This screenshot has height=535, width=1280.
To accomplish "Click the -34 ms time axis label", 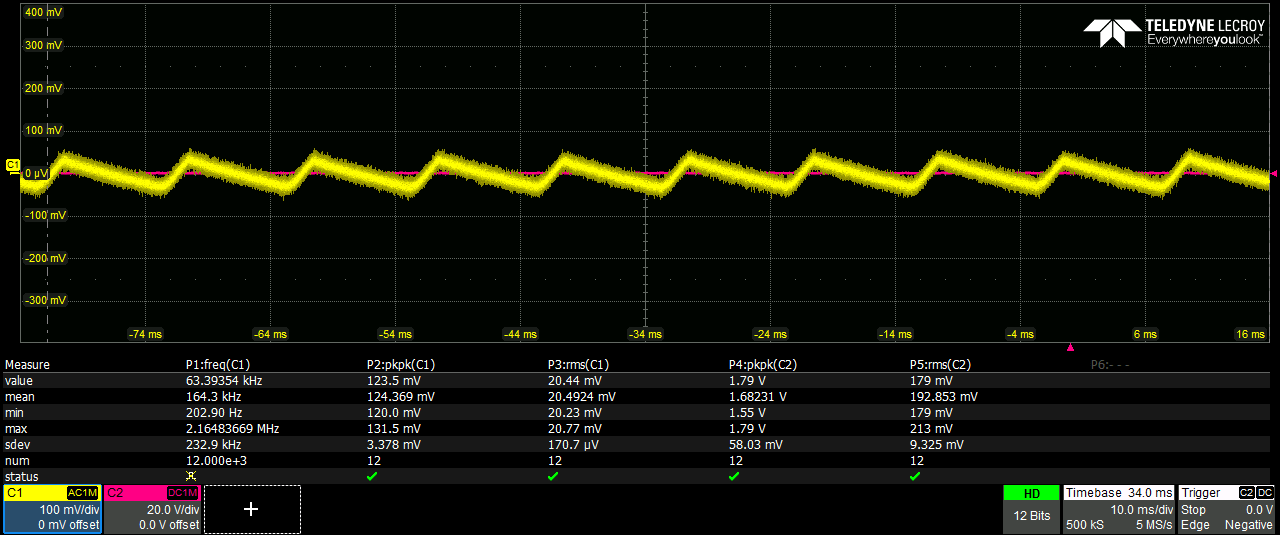I will pos(643,334).
